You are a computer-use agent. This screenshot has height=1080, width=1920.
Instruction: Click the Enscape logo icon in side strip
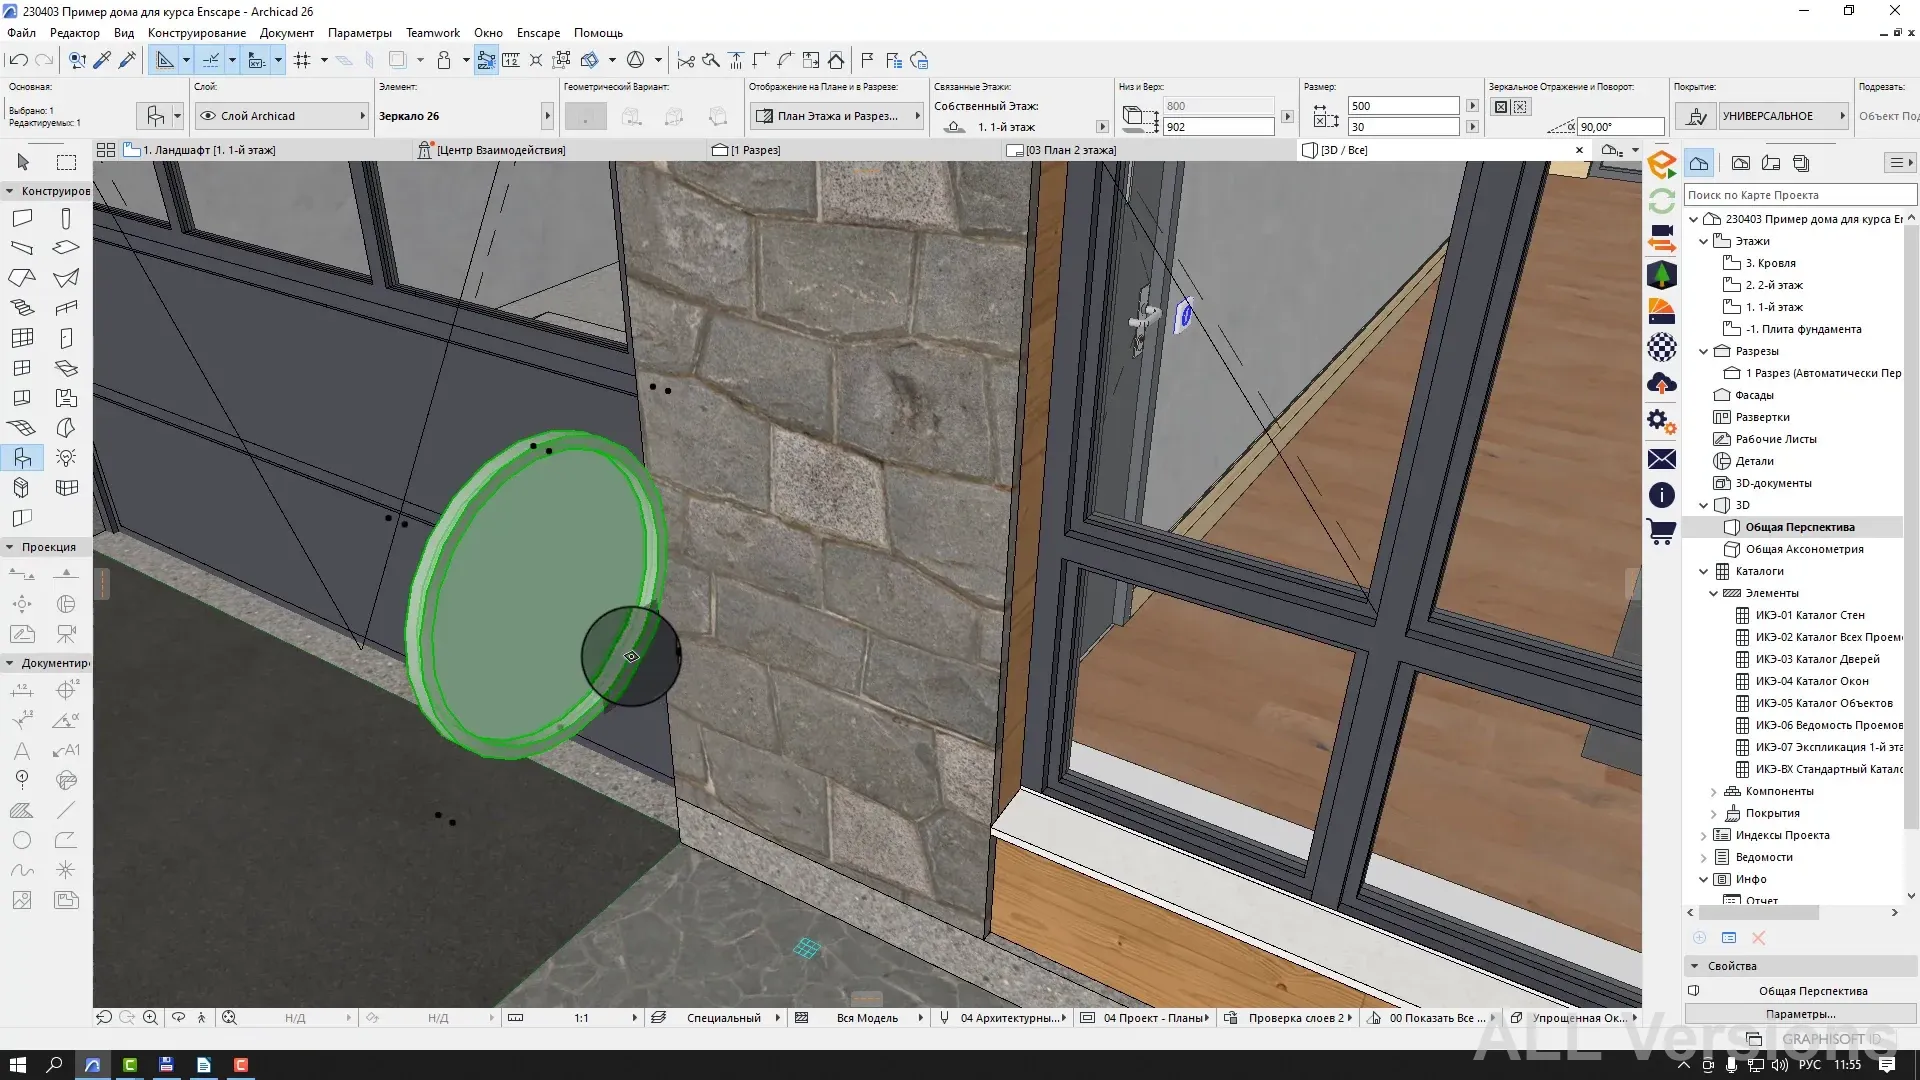[1661, 165]
